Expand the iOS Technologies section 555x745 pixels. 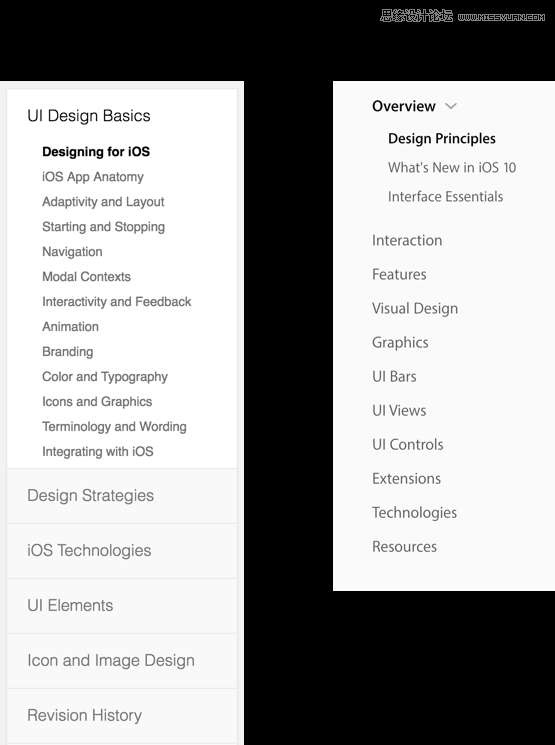coord(122,551)
